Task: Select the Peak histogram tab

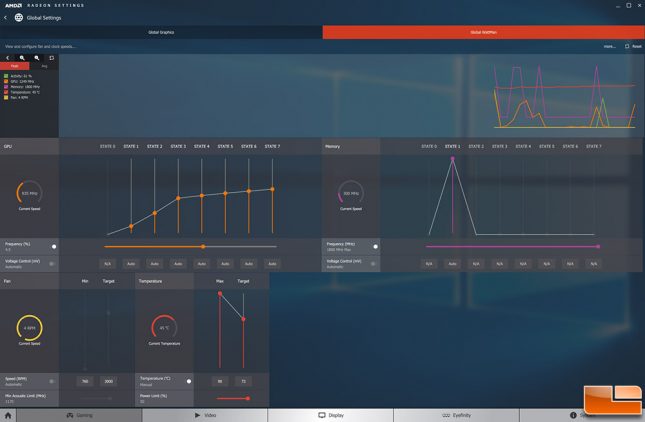Action: click(x=14, y=66)
